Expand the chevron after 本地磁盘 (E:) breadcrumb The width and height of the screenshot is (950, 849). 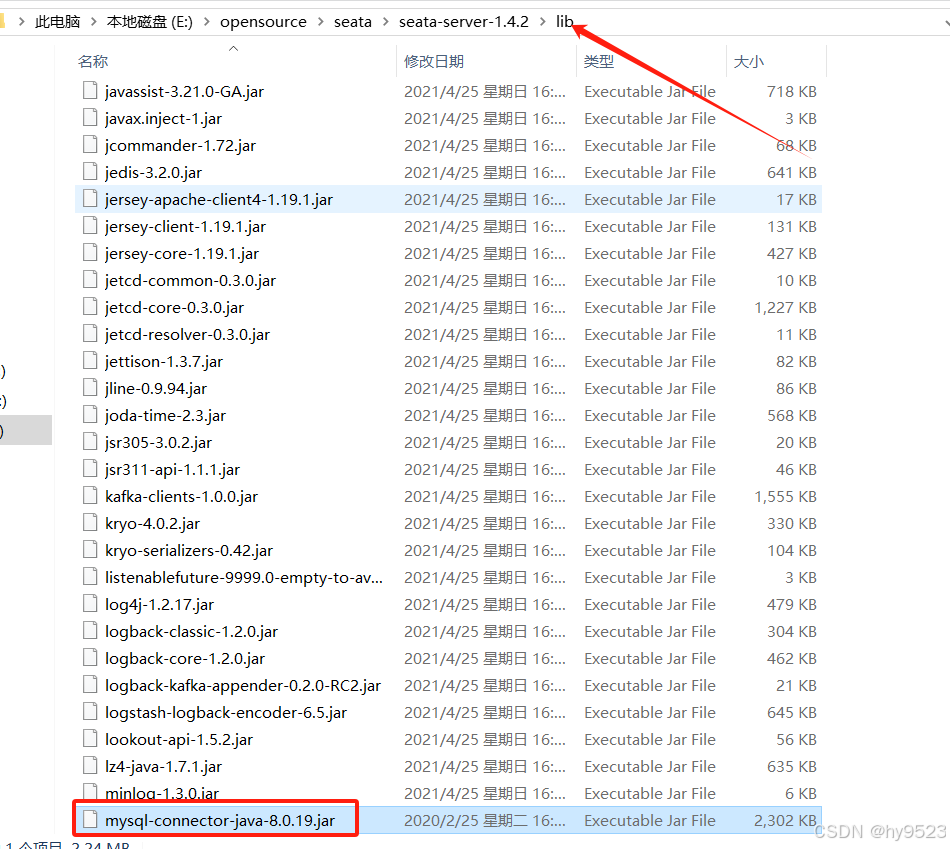tap(207, 22)
